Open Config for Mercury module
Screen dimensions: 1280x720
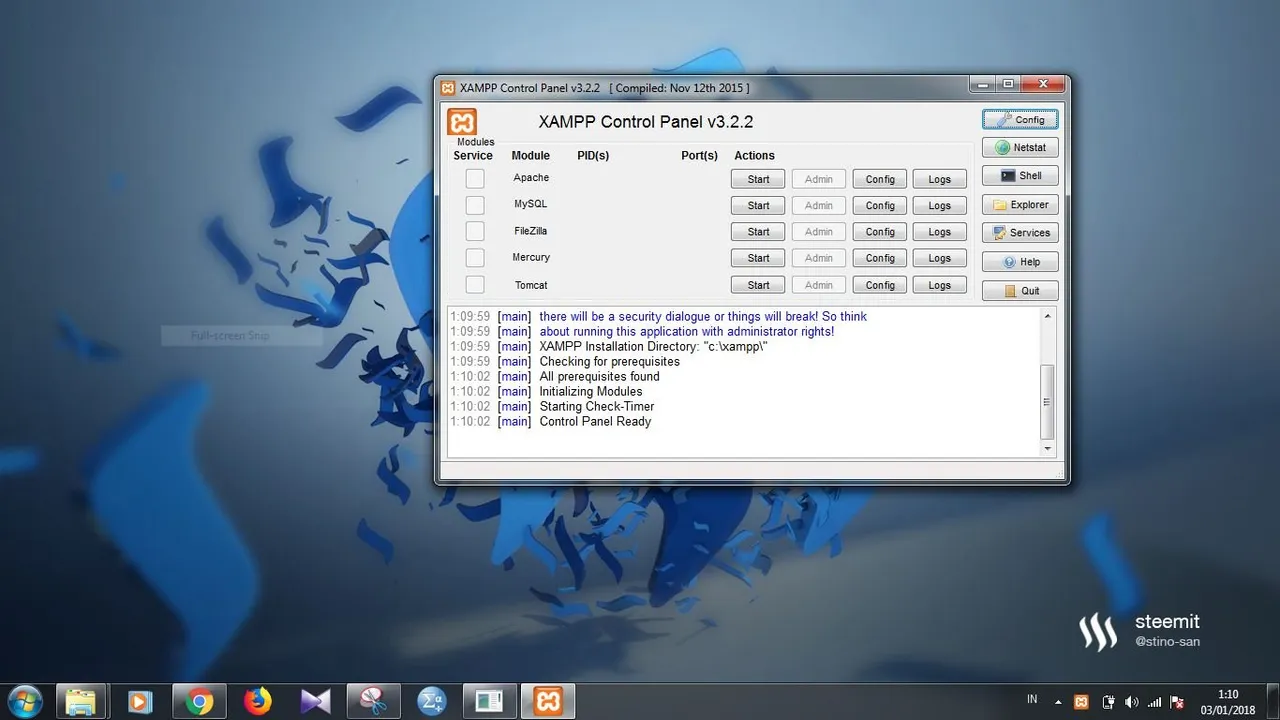pos(880,258)
